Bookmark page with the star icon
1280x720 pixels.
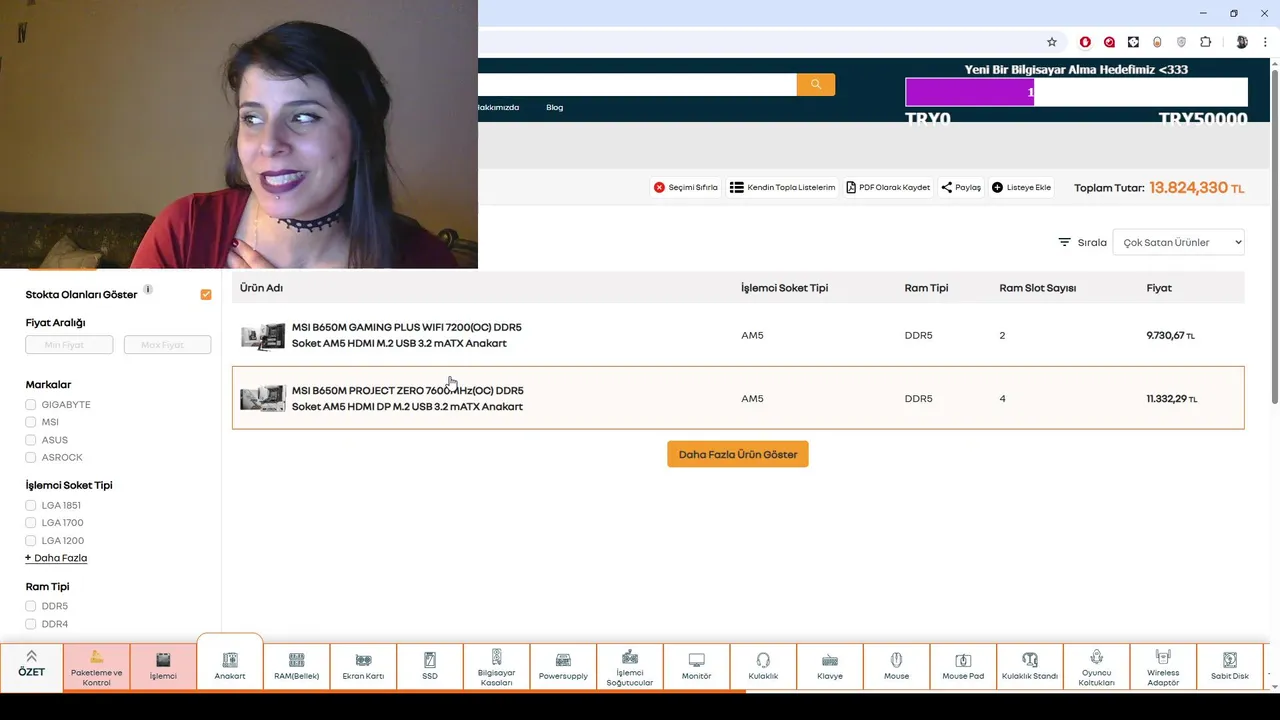[x=1052, y=42]
